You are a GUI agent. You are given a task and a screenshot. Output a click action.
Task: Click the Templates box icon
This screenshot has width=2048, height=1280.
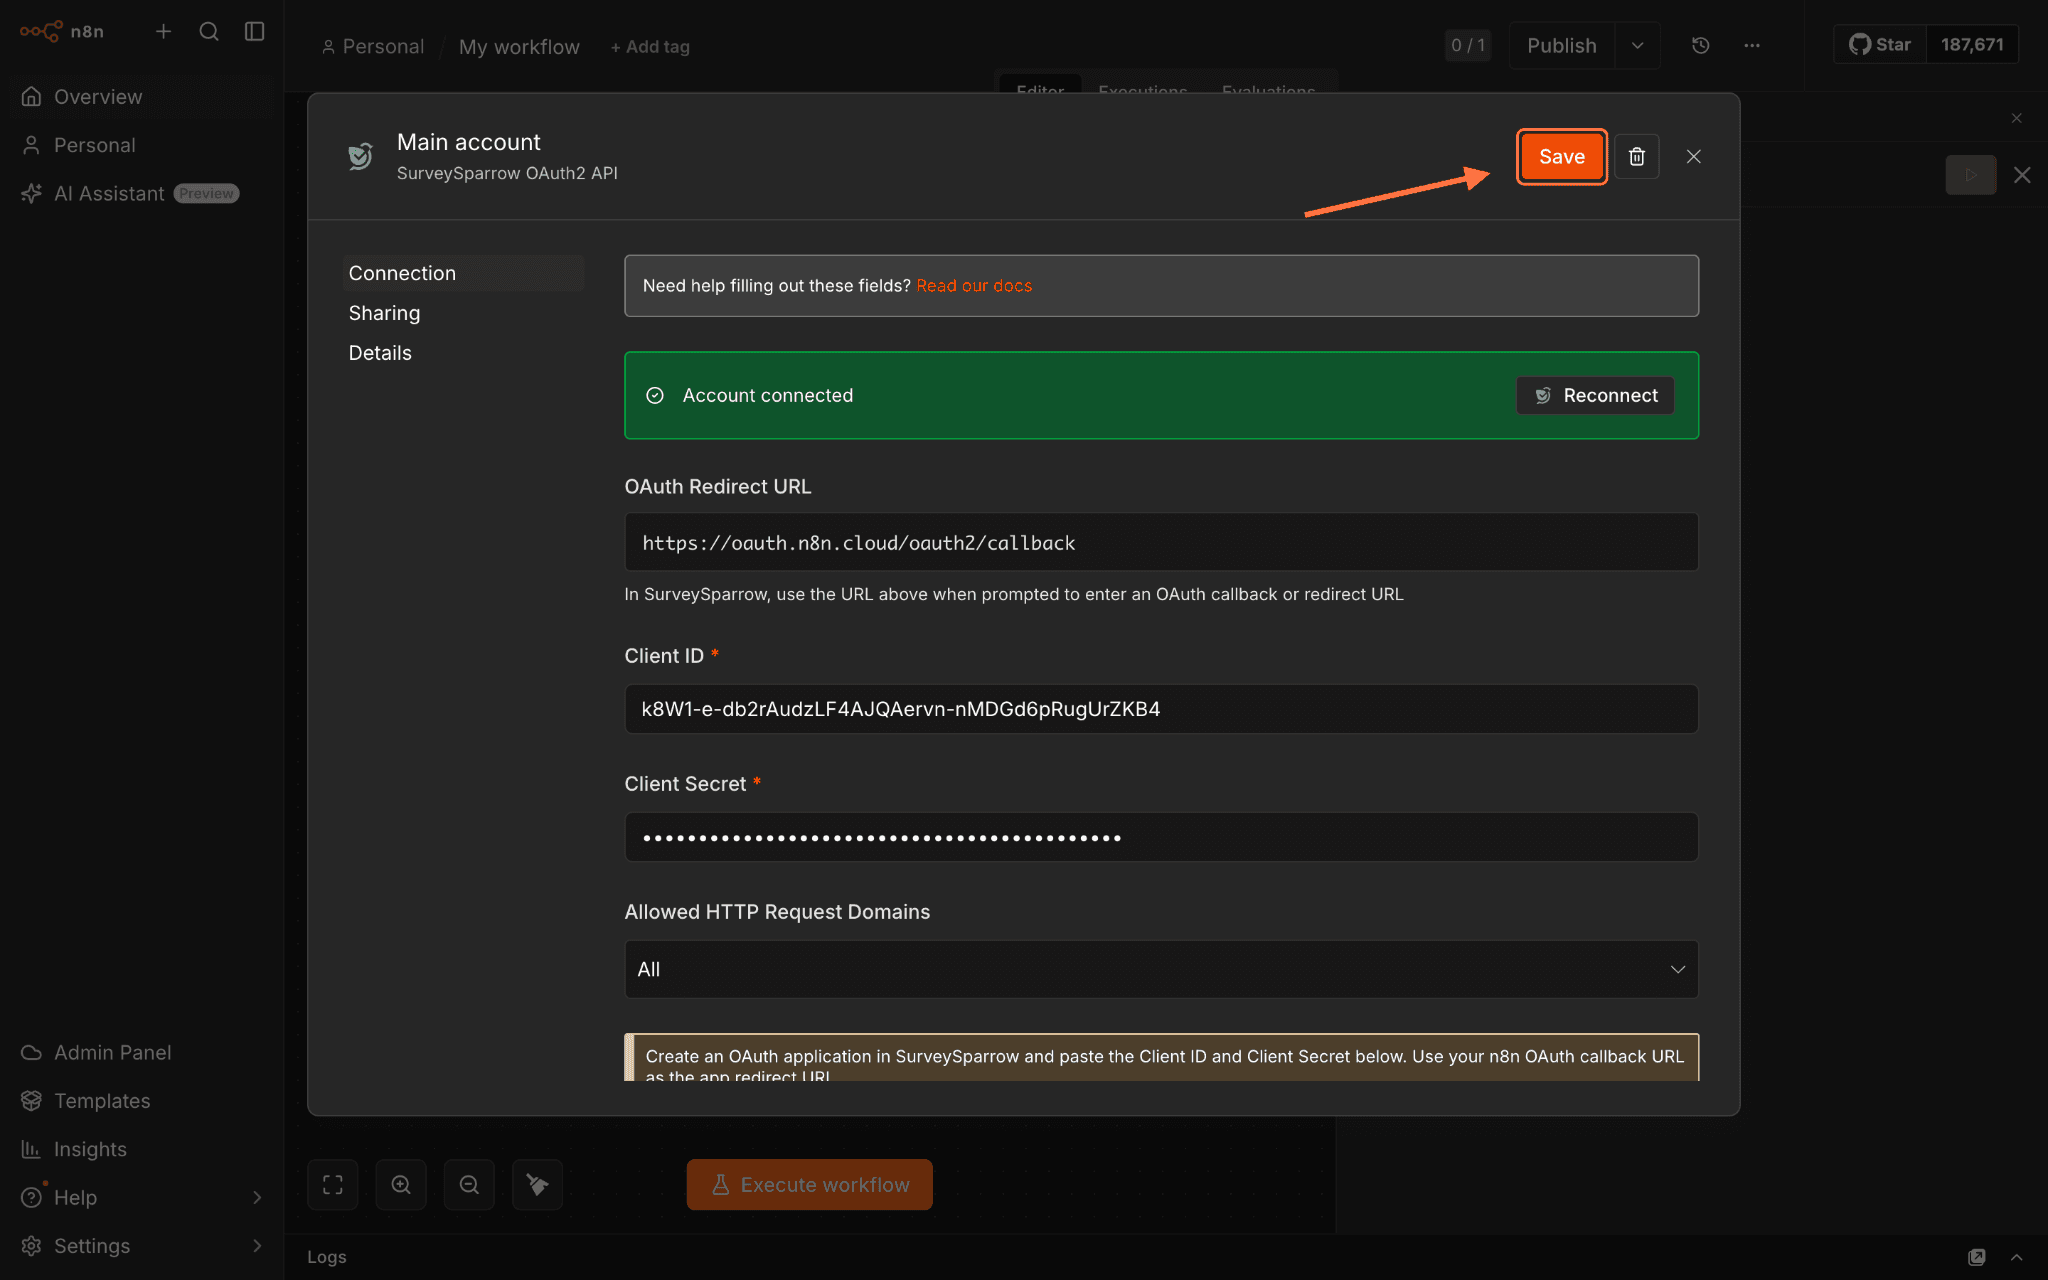coord(32,1101)
